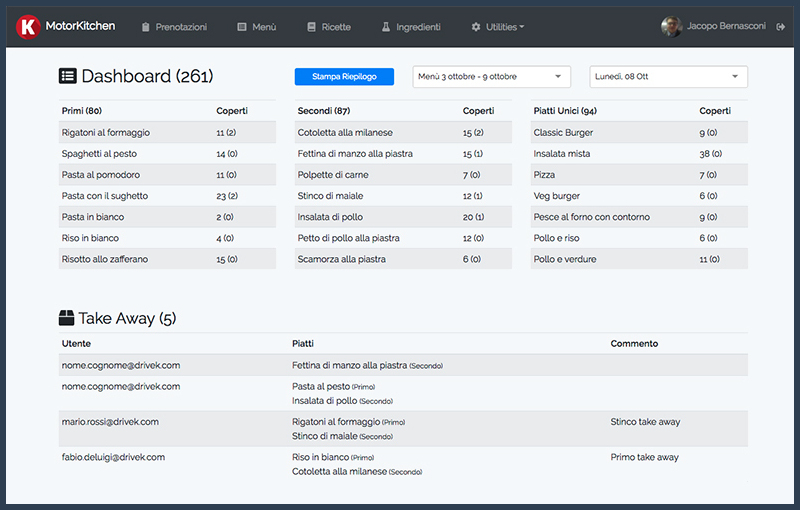Click the Take Away box icon
This screenshot has width=800, height=510.
pos(67,318)
